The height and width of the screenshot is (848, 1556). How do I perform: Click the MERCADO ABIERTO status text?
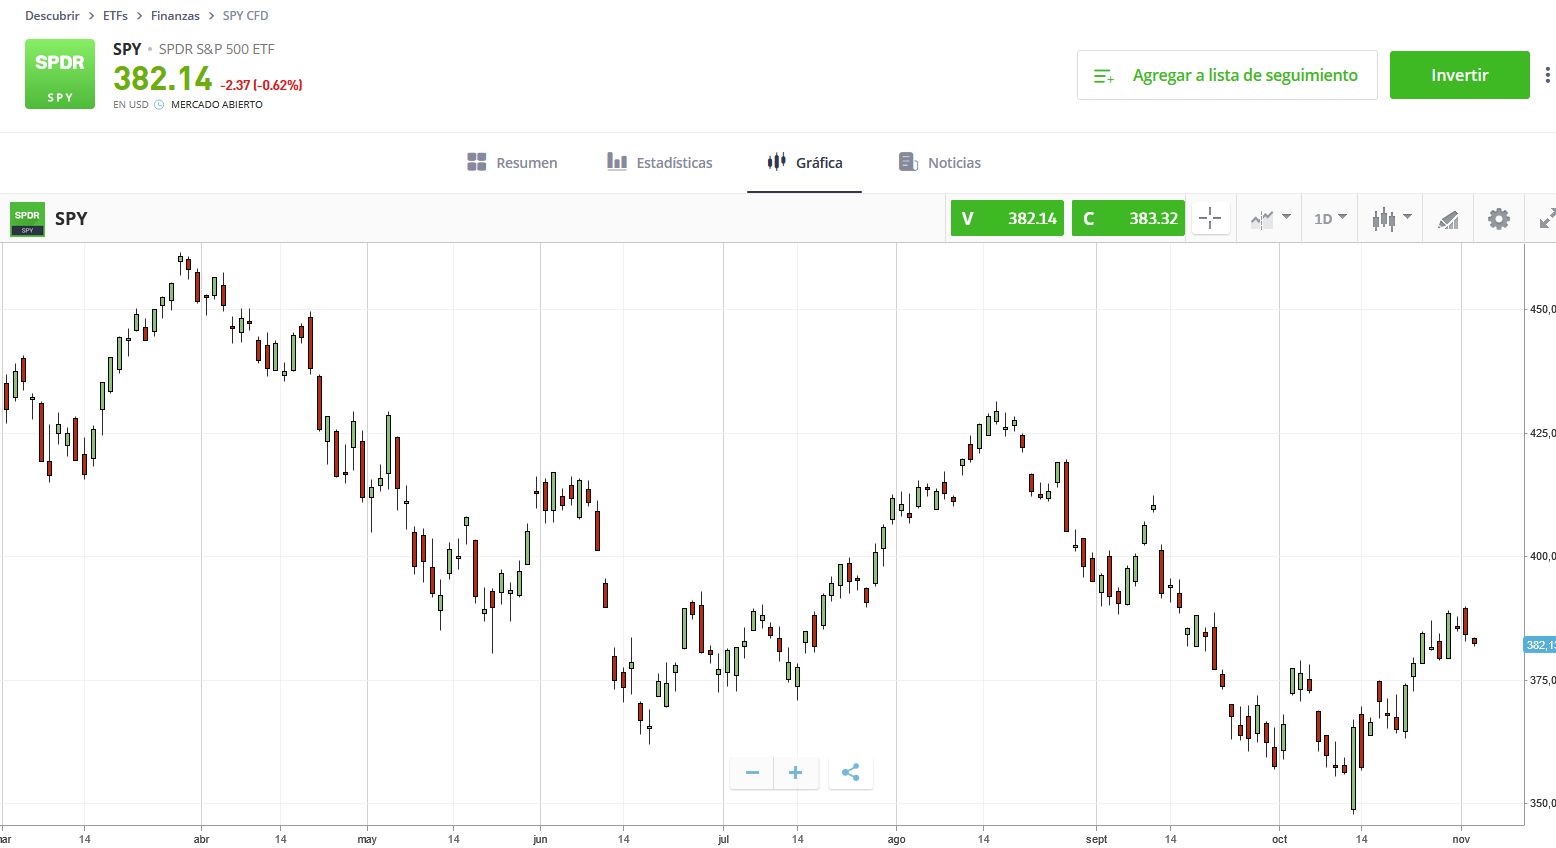(x=217, y=105)
